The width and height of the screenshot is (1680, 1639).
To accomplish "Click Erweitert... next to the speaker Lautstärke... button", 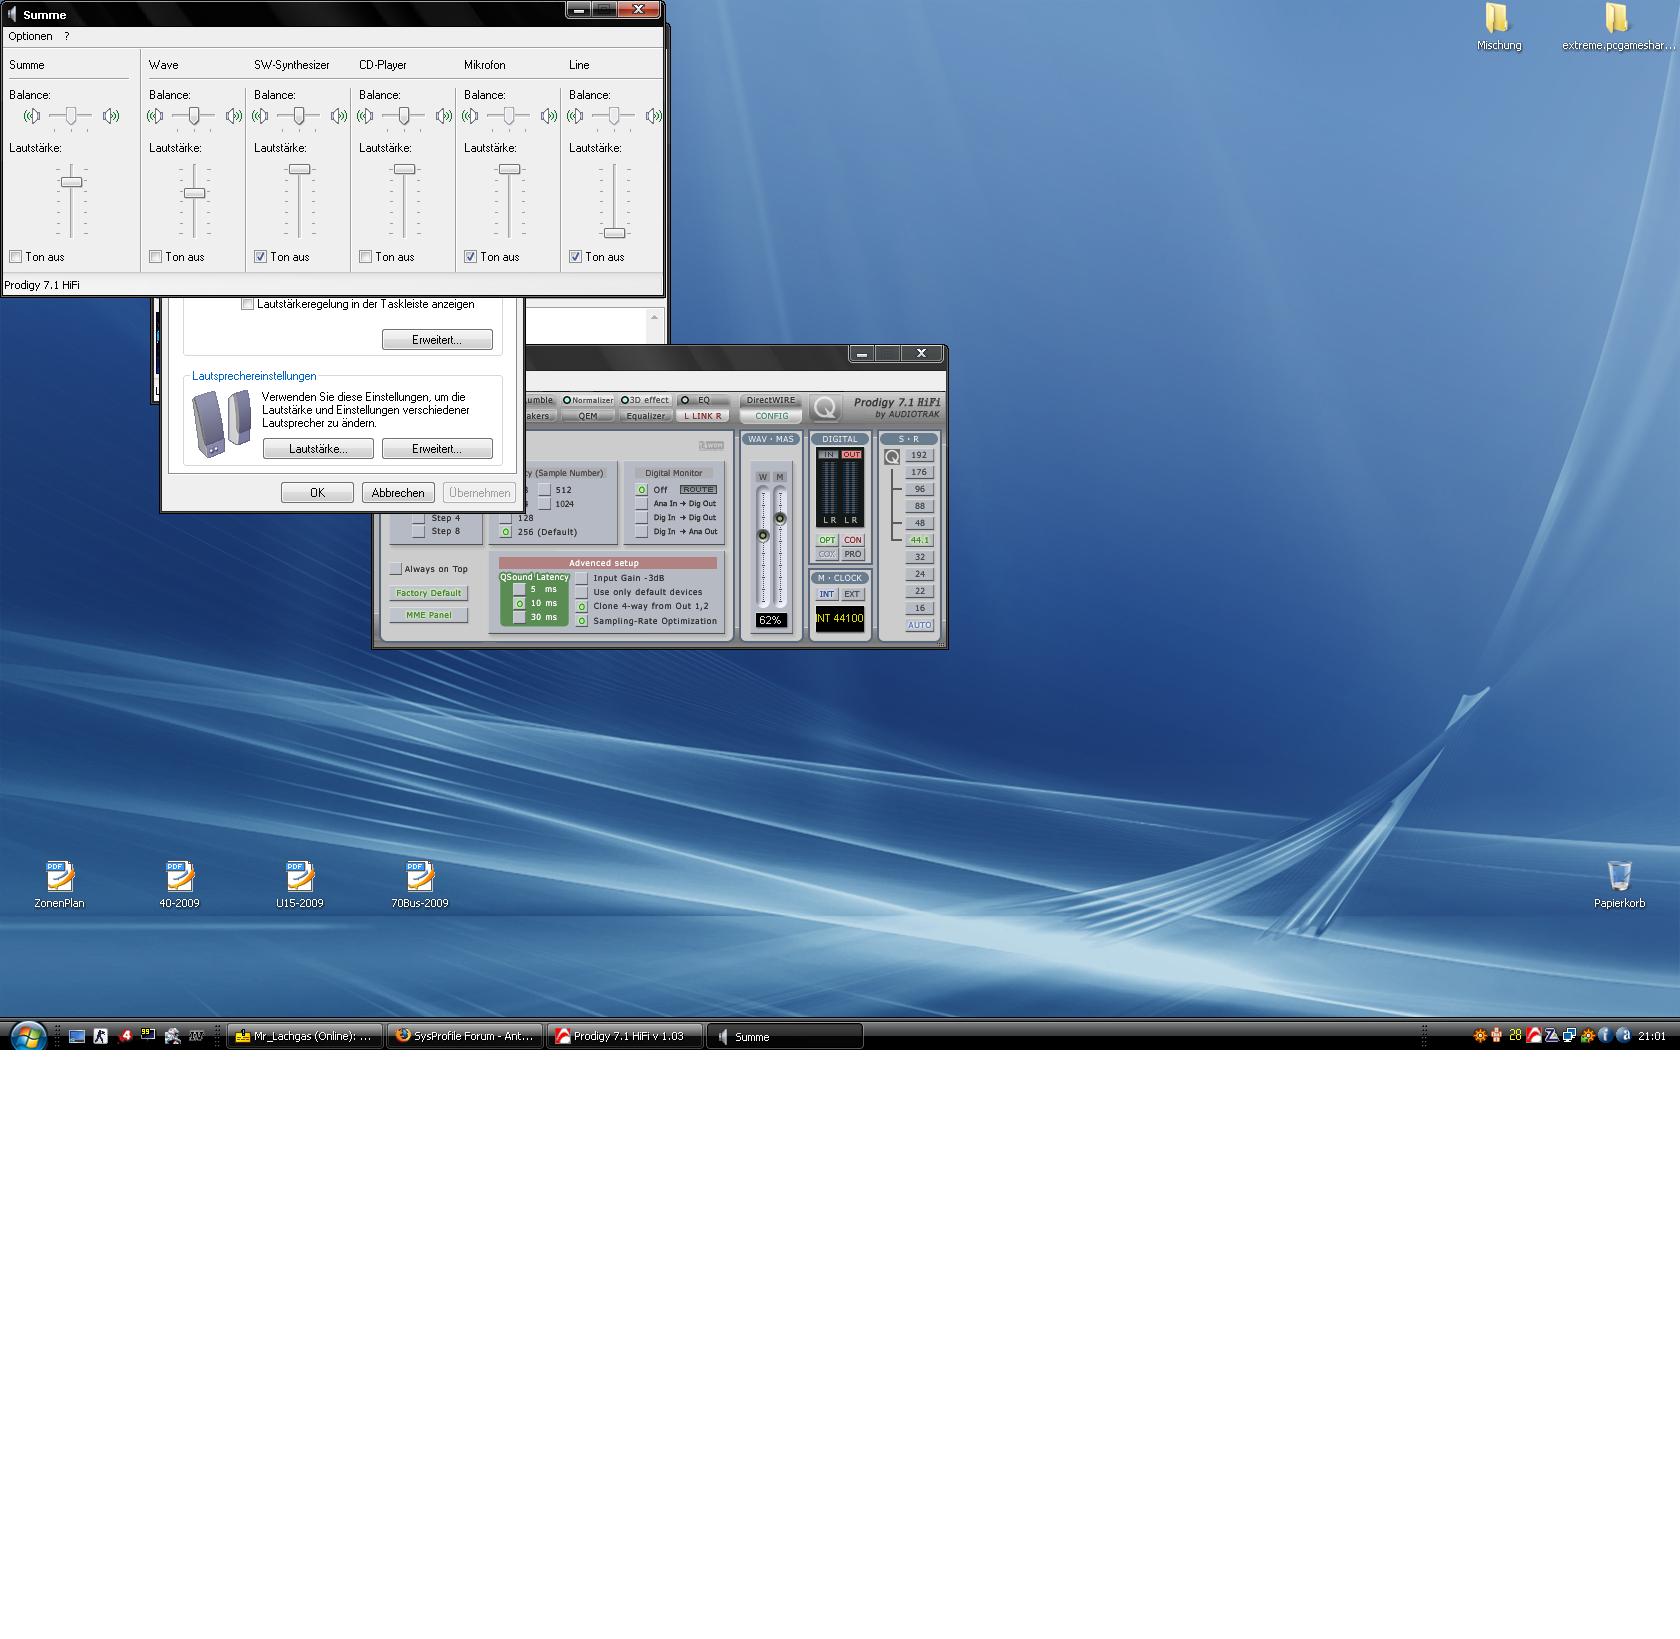I will [437, 449].
